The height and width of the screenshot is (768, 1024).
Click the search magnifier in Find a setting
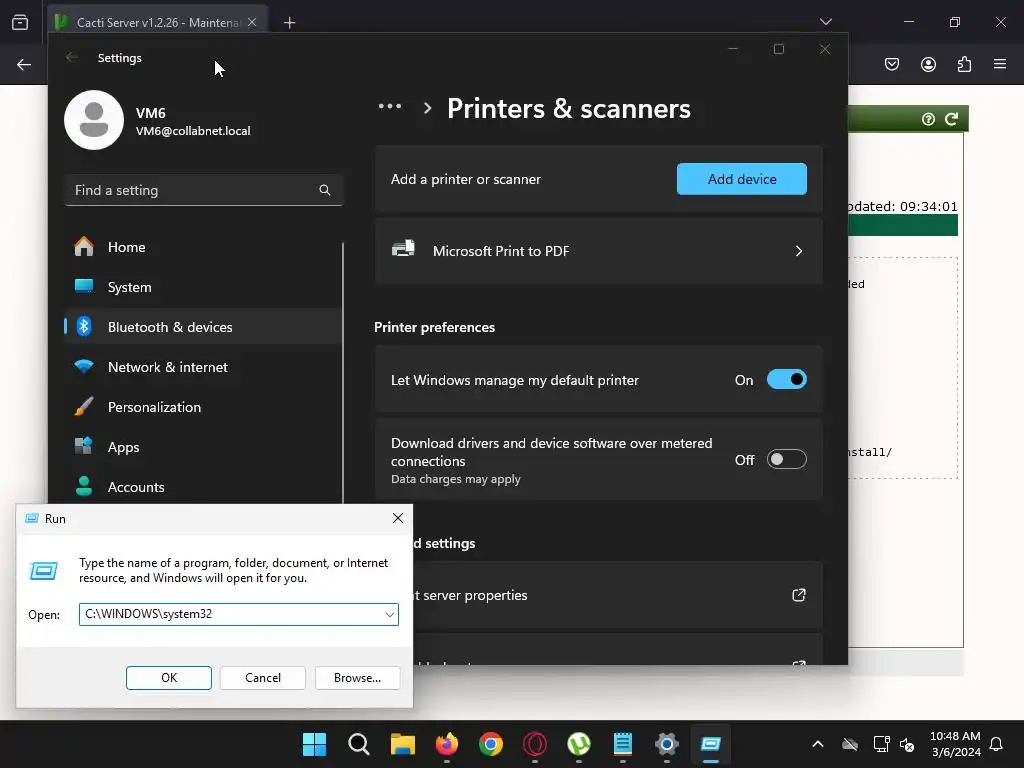click(x=325, y=190)
